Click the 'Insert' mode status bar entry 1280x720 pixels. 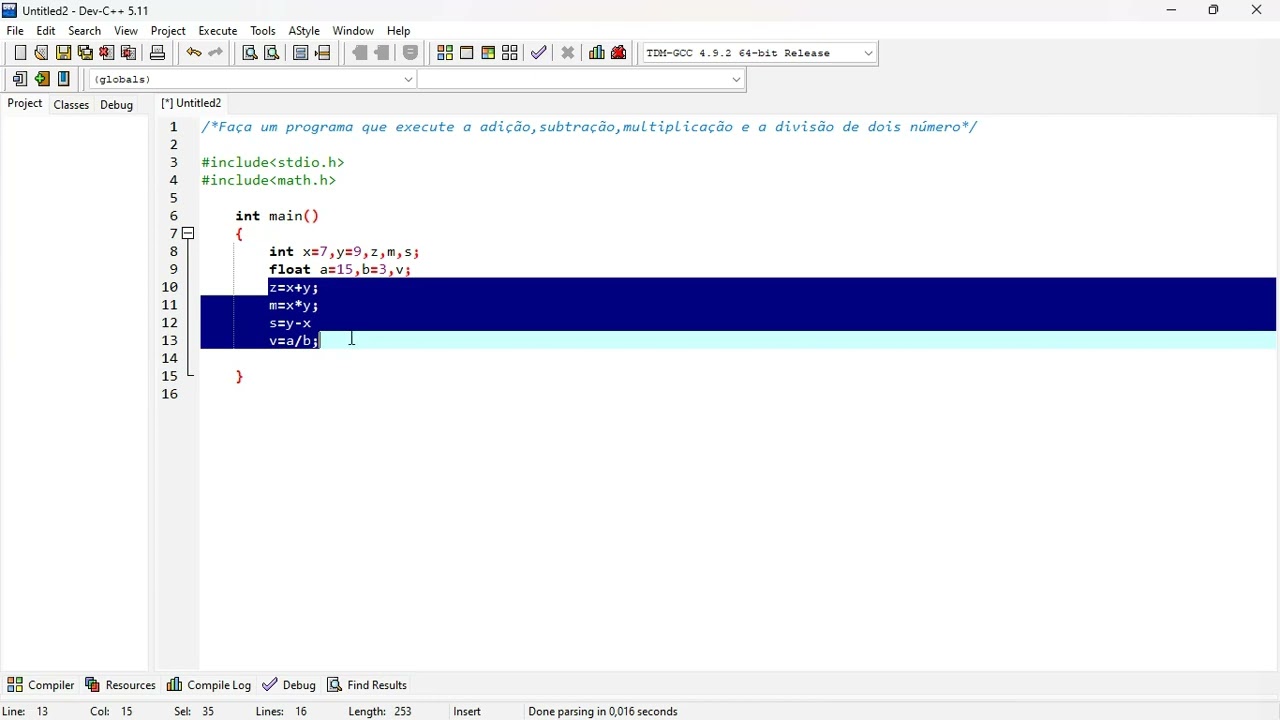(x=467, y=712)
